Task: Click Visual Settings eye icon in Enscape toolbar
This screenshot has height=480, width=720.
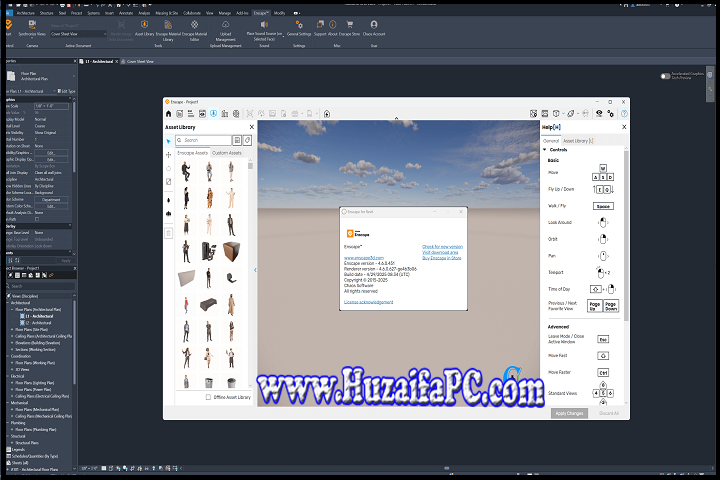Action: click(x=599, y=113)
